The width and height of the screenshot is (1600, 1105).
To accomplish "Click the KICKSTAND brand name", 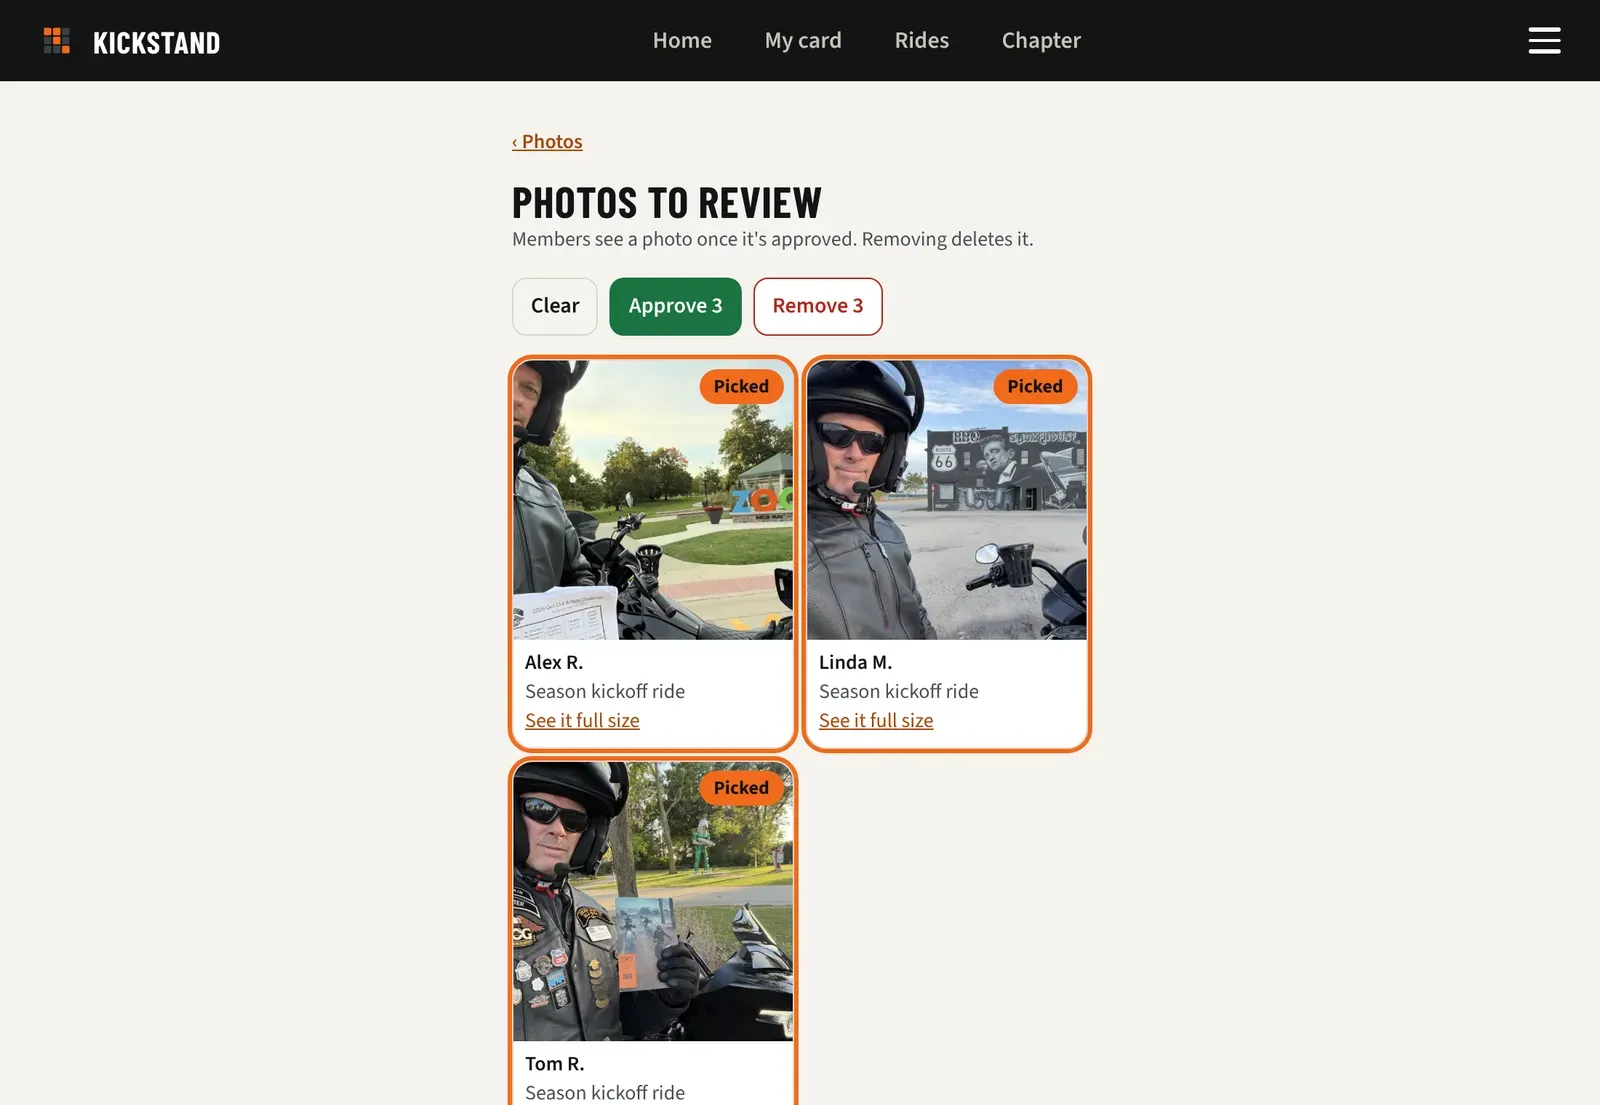I will click(x=156, y=43).
